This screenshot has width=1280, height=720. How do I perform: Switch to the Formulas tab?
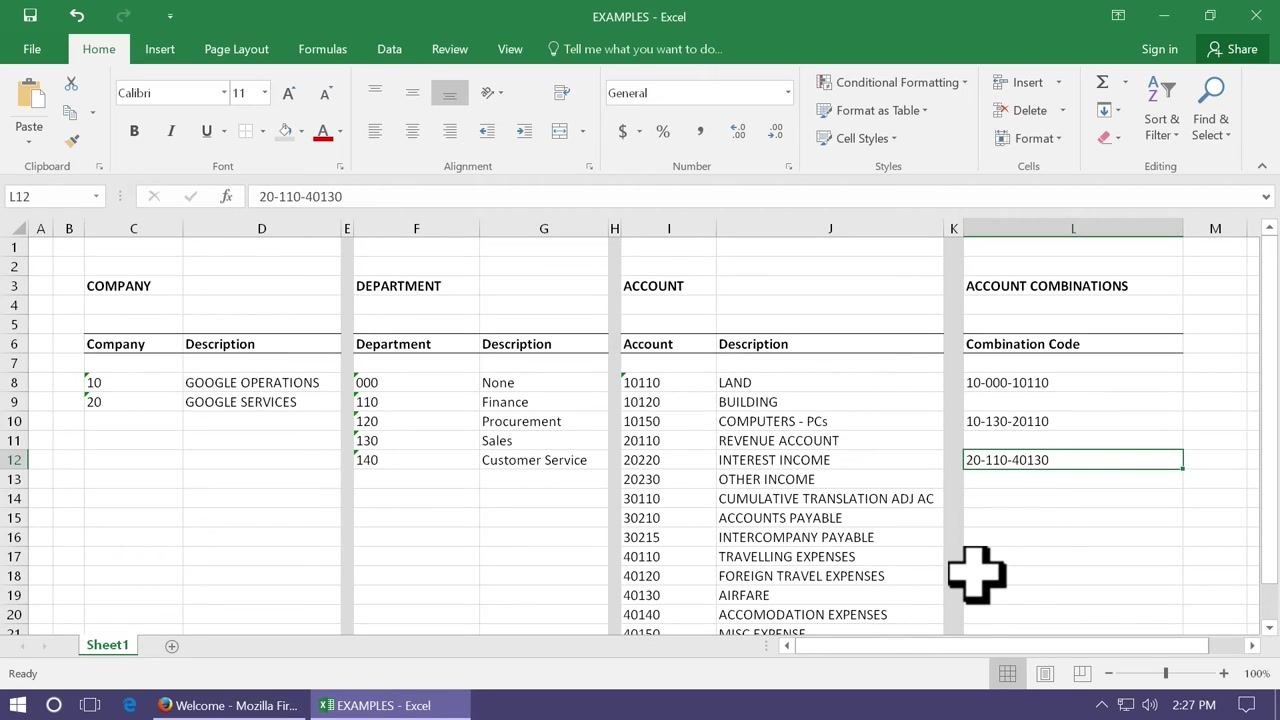(322, 49)
